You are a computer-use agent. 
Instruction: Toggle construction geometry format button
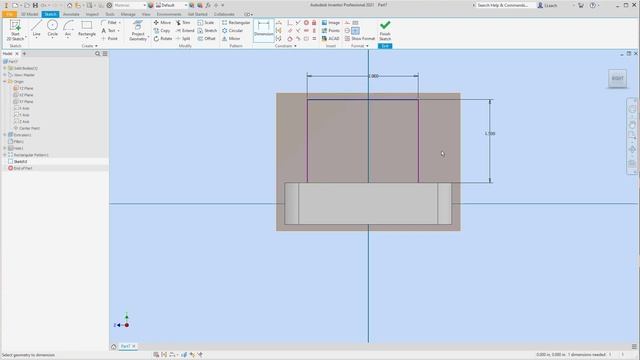point(347,22)
